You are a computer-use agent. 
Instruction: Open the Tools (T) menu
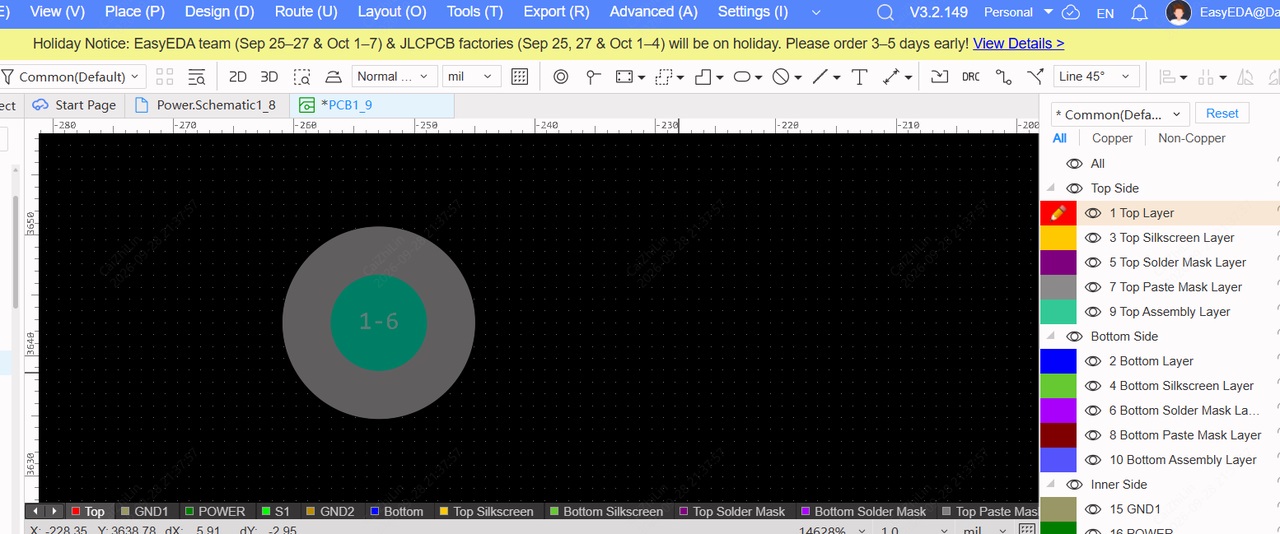475,12
